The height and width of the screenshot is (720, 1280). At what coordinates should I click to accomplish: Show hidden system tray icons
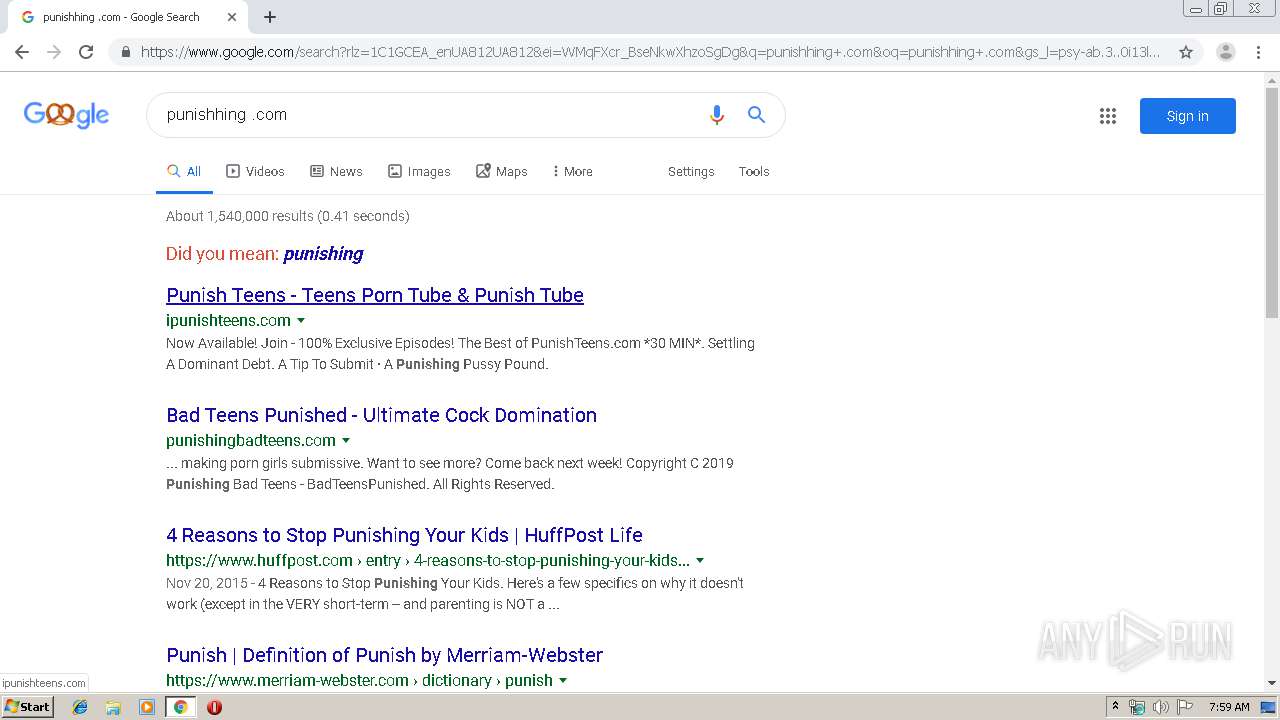(x=1115, y=707)
